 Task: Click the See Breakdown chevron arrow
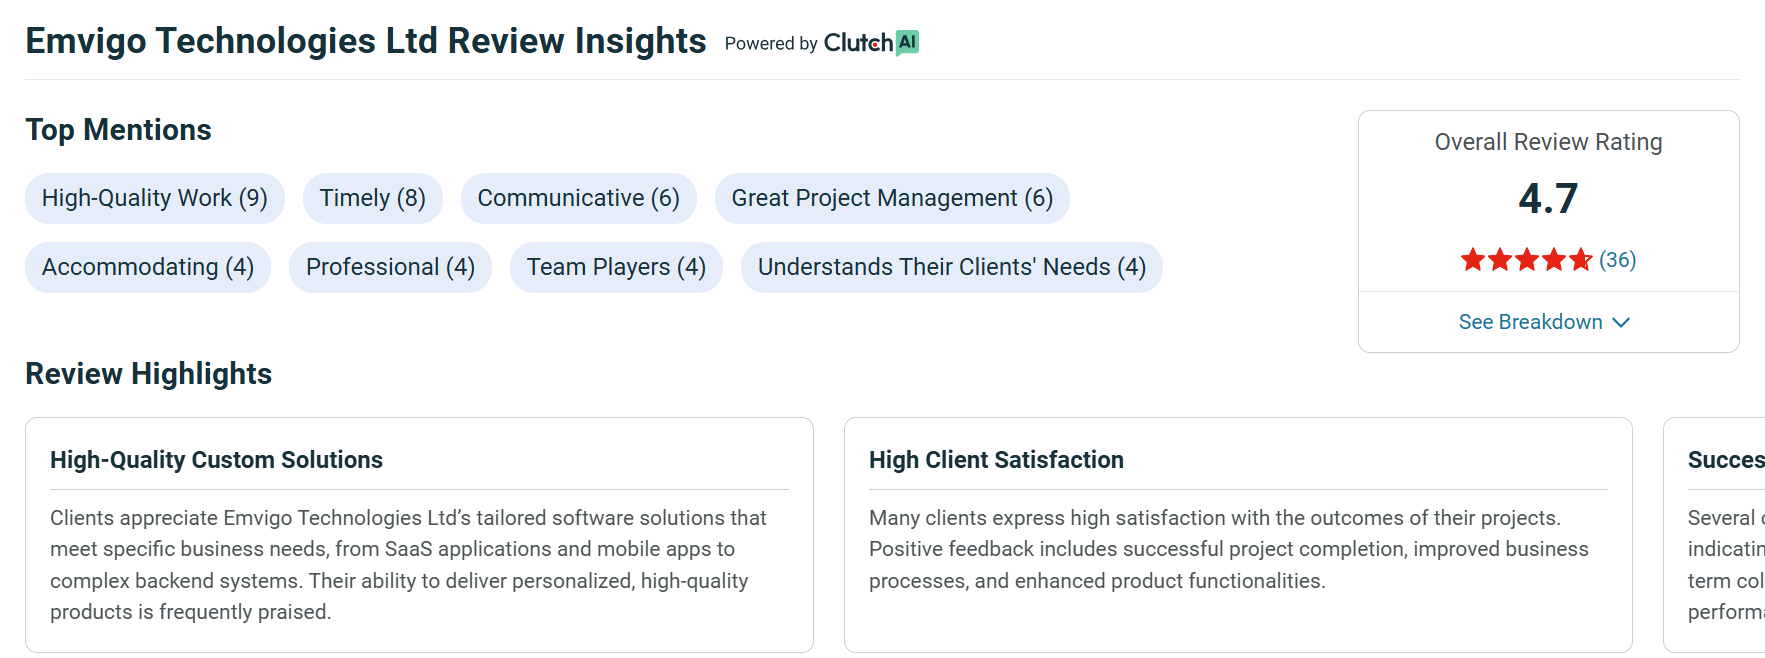pos(1621,322)
